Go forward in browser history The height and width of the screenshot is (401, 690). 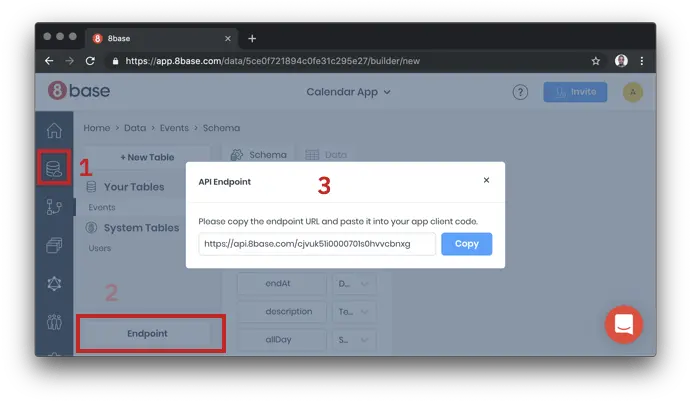70,61
